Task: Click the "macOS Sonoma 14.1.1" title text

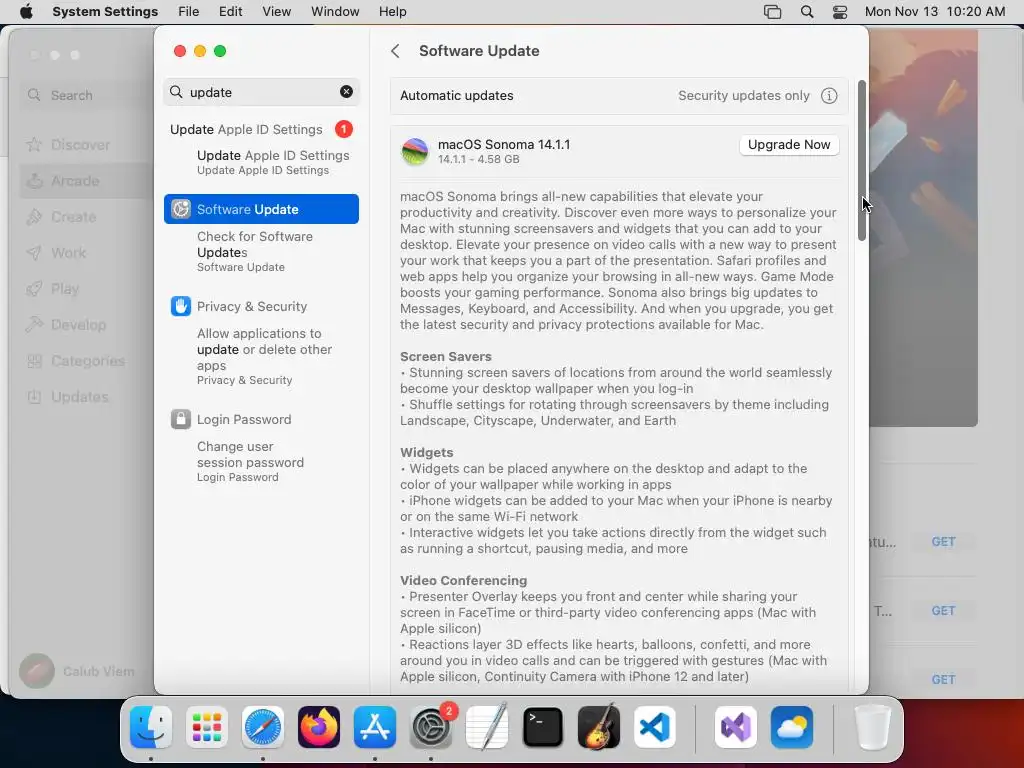Action: [x=504, y=144]
